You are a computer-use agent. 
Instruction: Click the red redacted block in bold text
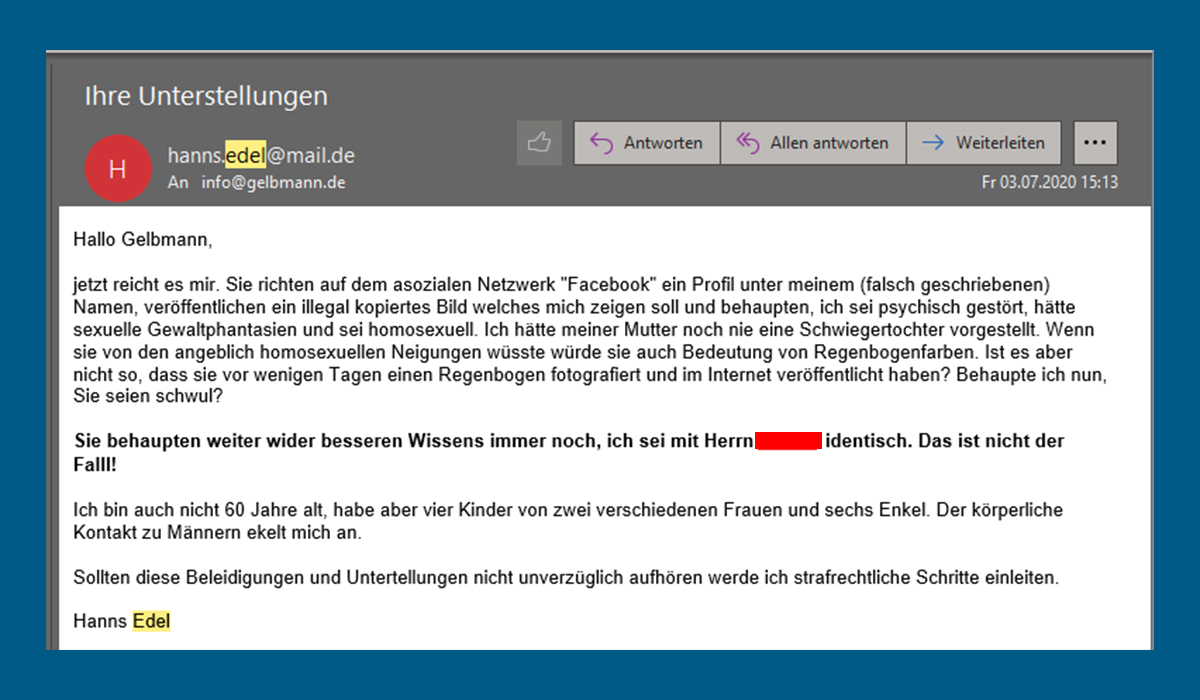pos(788,441)
